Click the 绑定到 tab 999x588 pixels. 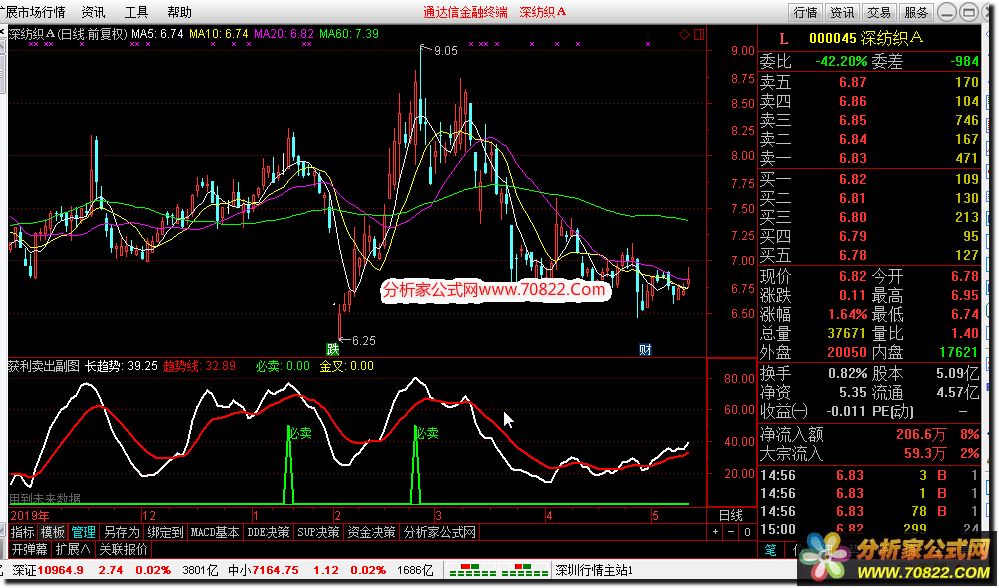[x=165, y=532]
